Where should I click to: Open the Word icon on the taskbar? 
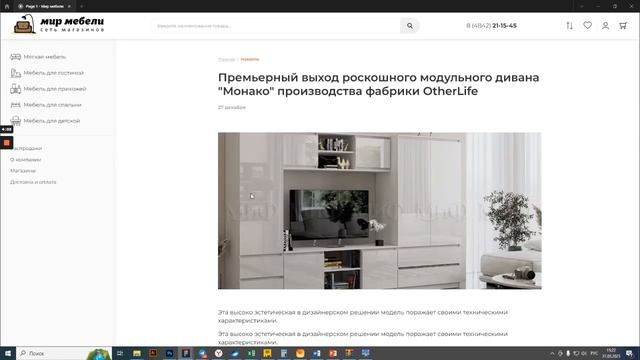coord(316,353)
